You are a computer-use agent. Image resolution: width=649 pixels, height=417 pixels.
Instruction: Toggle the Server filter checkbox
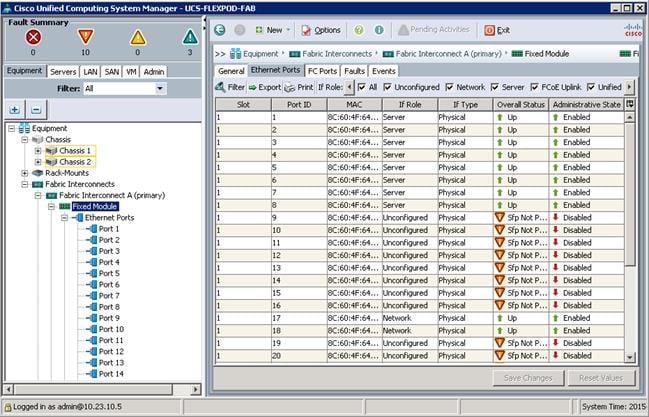click(495, 87)
